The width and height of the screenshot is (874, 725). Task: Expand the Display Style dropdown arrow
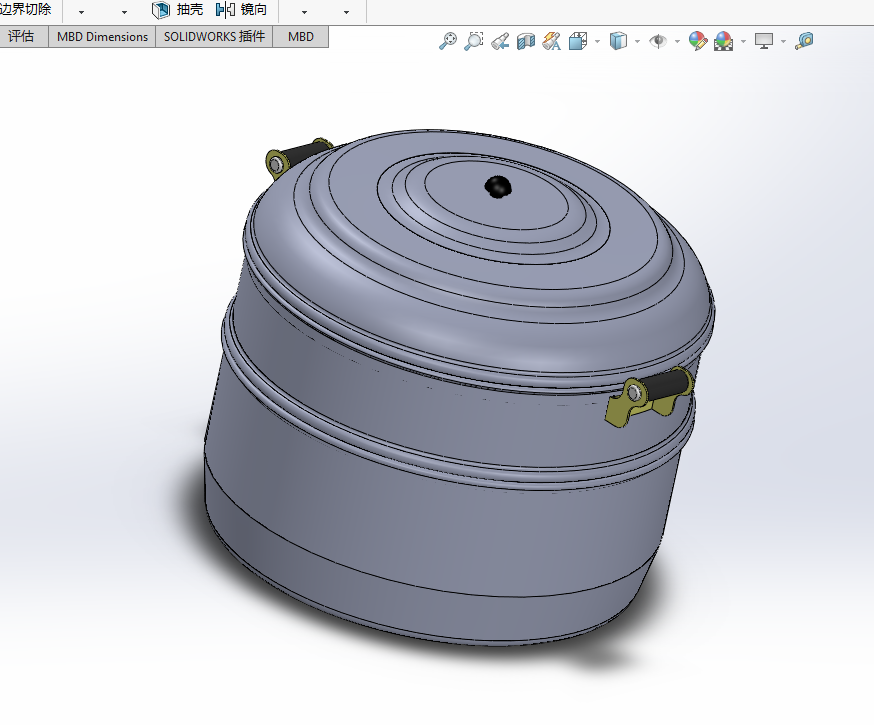637,42
